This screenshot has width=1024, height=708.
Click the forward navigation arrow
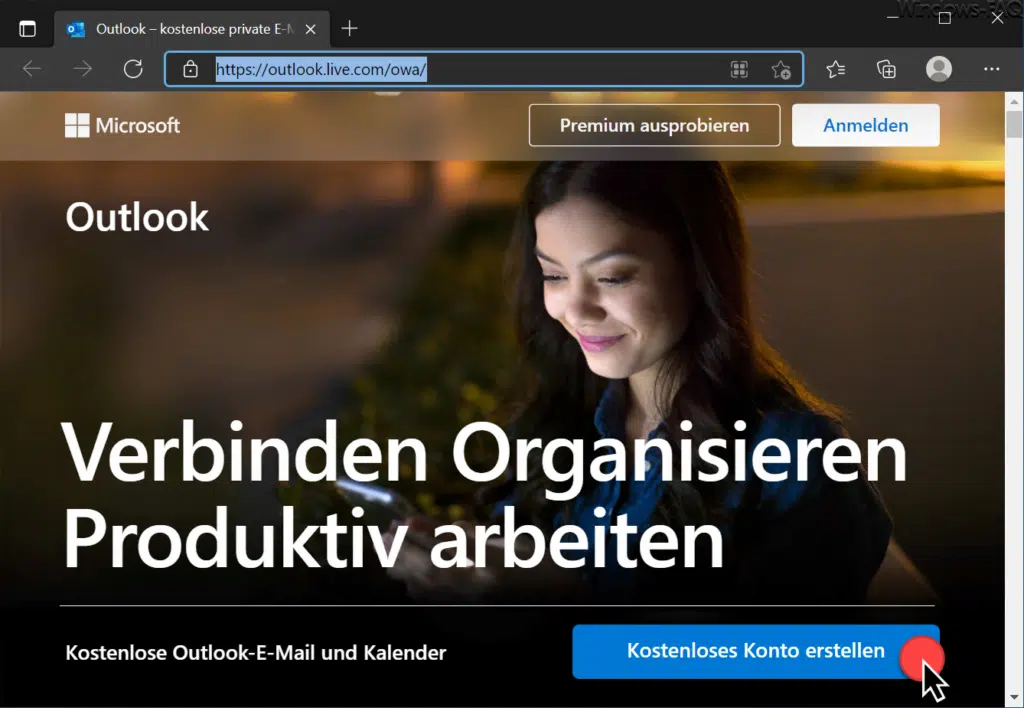(82, 69)
